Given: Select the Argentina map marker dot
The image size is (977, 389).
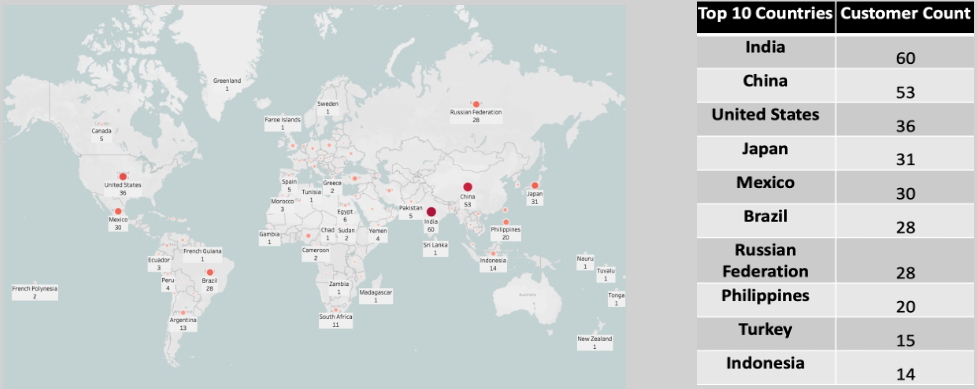Looking at the screenshot, I should click(183, 312).
